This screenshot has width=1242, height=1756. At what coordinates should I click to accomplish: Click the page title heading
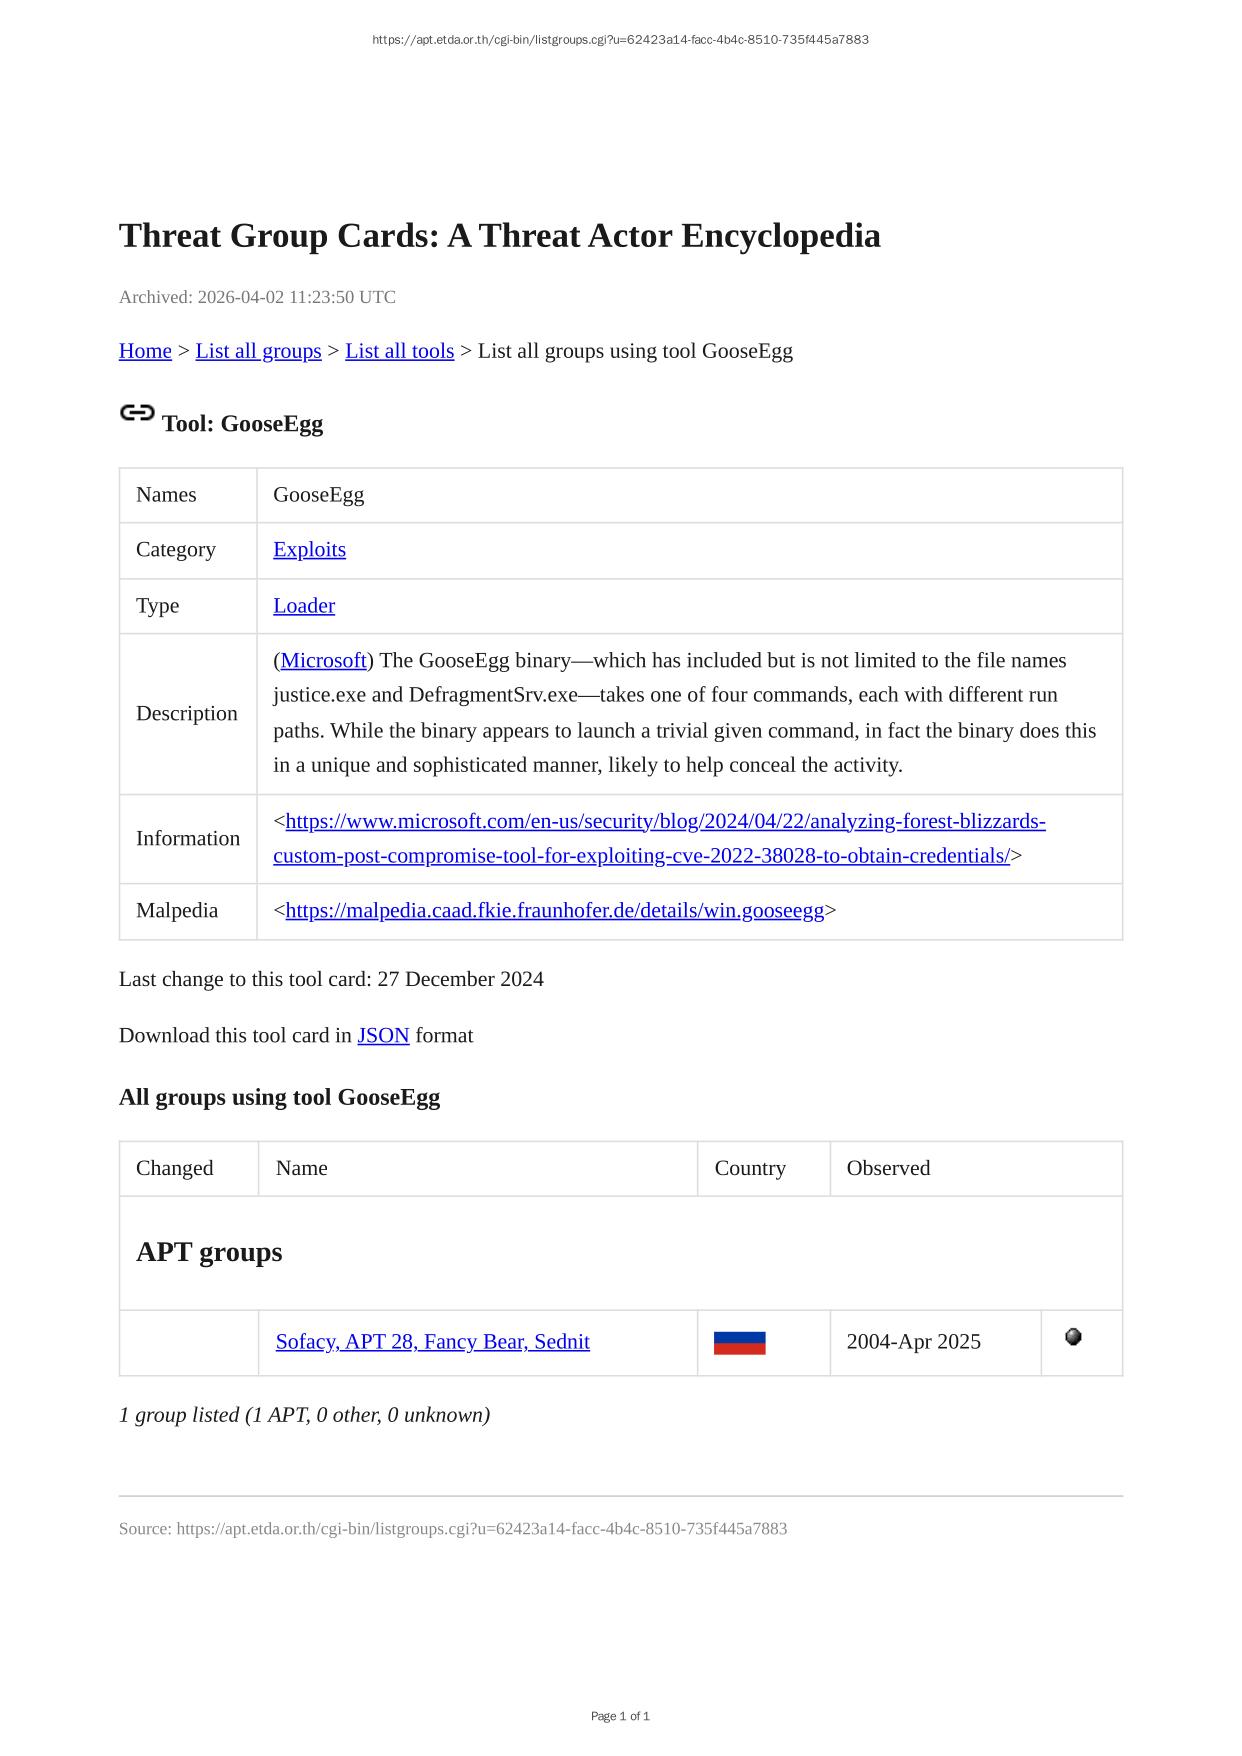click(x=499, y=236)
